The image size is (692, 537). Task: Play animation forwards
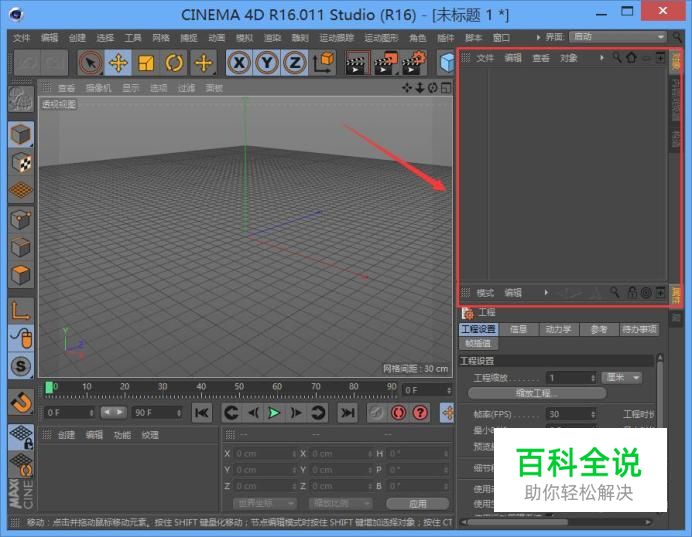click(x=274, y=413)
